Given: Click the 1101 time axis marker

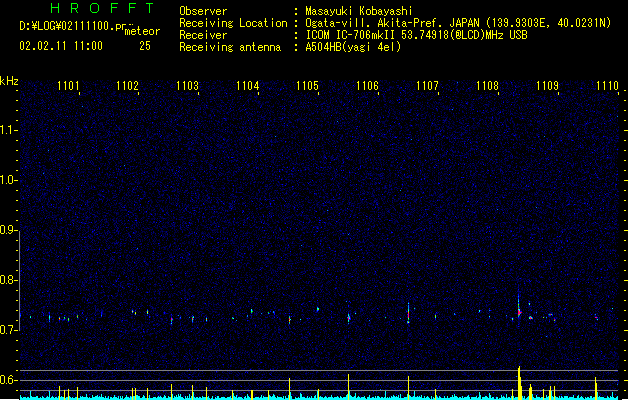Looking at the screenshot, I should coord(68,85).
